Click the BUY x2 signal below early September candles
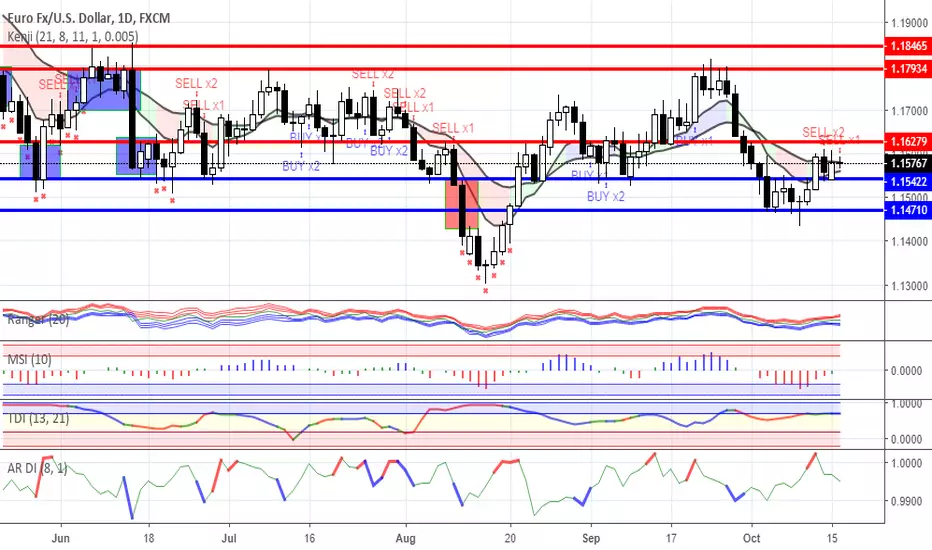 point(606,196)
